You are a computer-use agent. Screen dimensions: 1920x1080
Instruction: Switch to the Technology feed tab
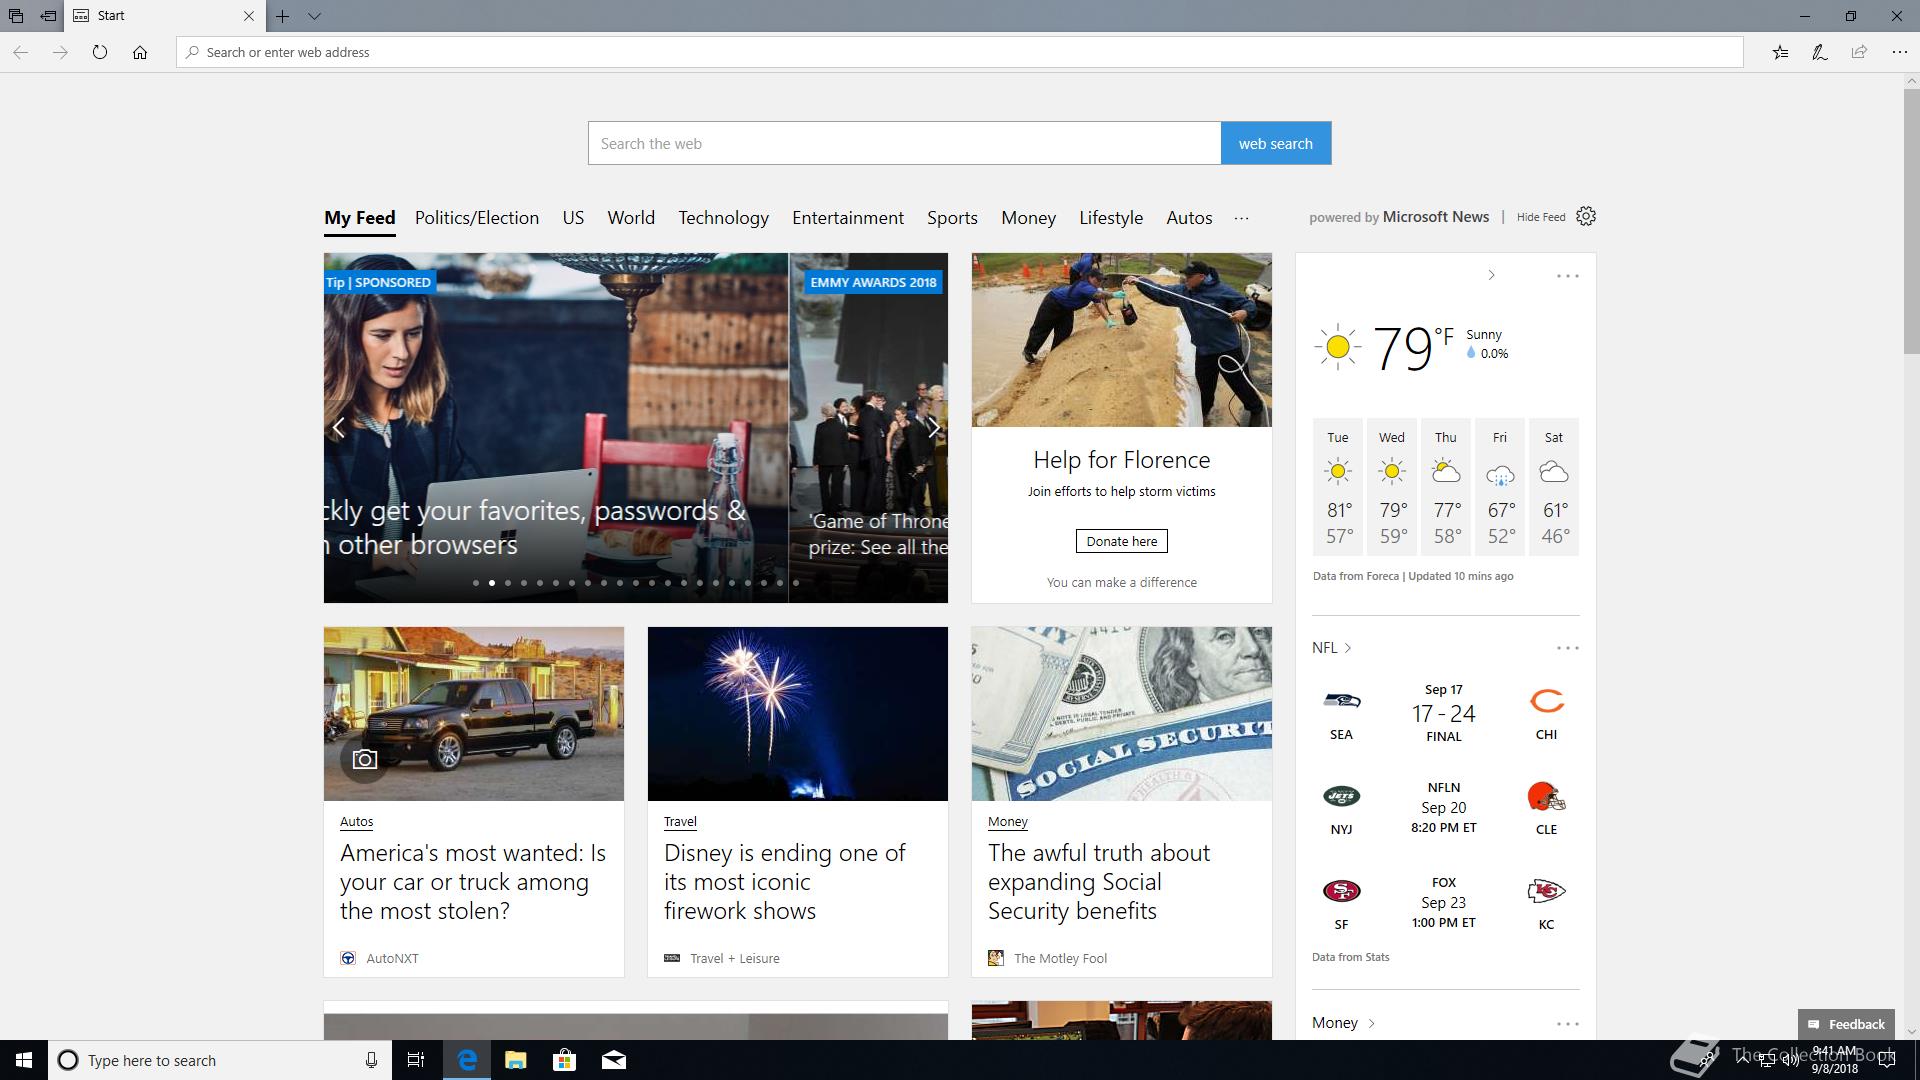pos(723,218)
